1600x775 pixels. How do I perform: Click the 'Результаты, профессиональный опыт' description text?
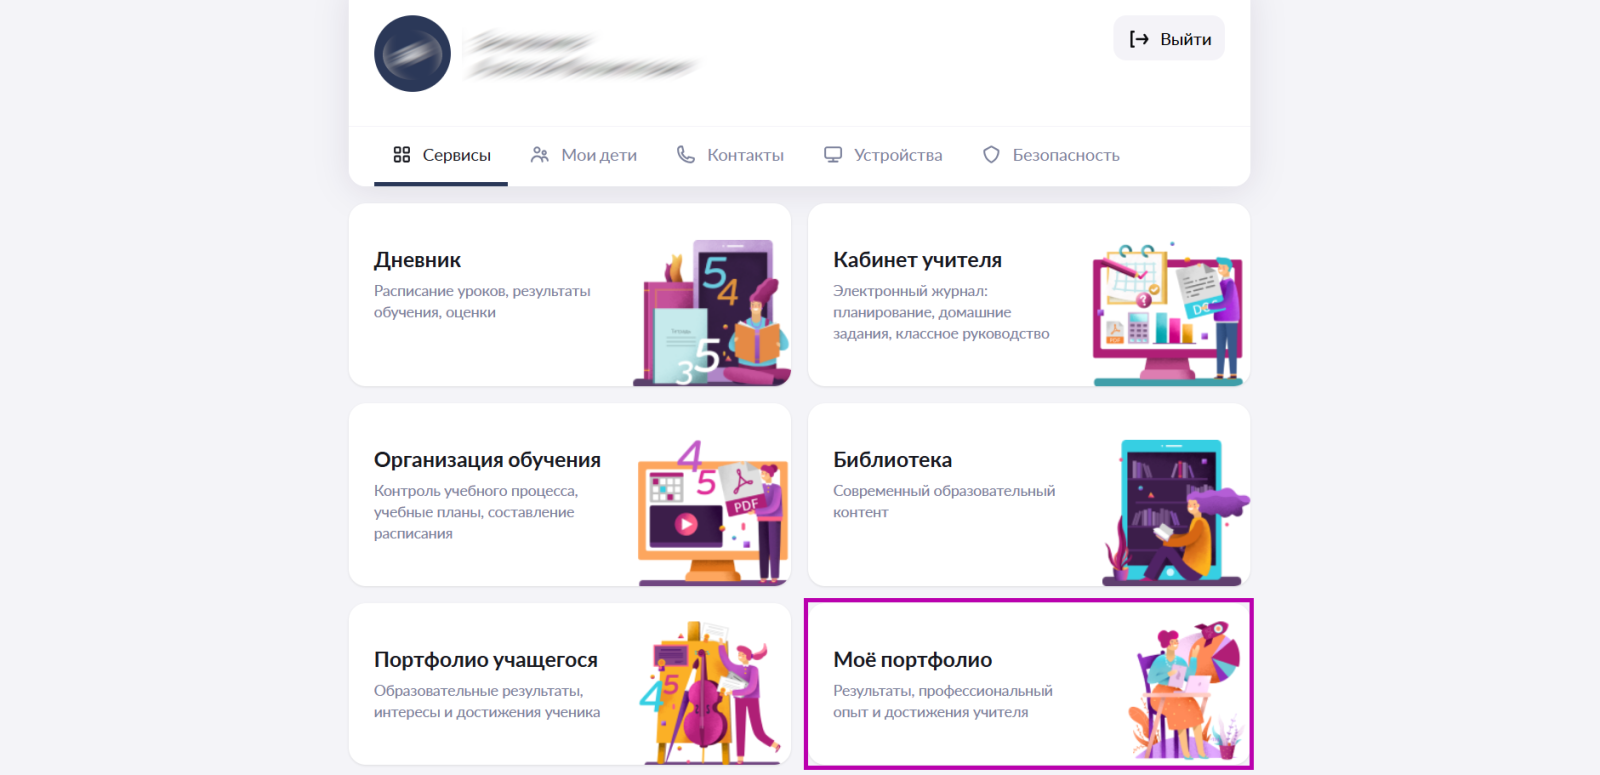tap(943, 702)
